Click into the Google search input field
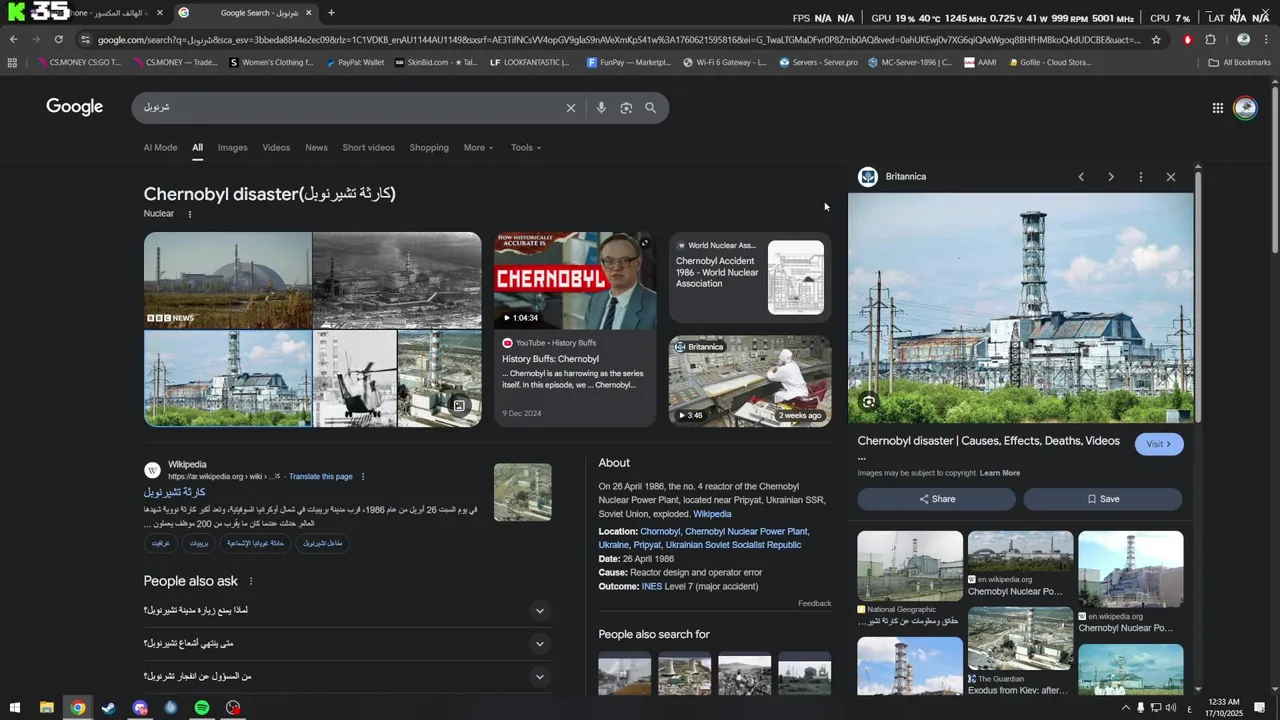Image resolution: width=1280 pixels, height=720 pixels. pyautogui.click(x=350, y=108)
